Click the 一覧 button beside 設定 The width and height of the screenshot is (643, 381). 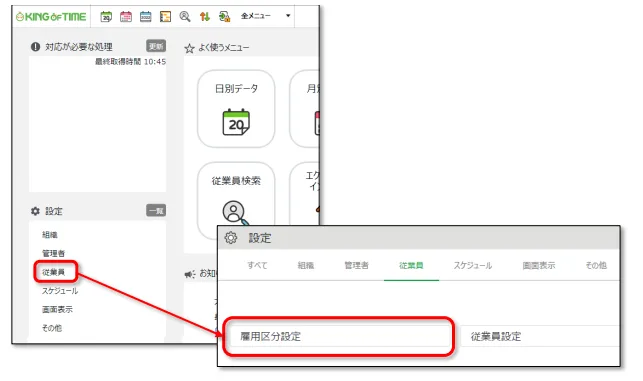156,210
